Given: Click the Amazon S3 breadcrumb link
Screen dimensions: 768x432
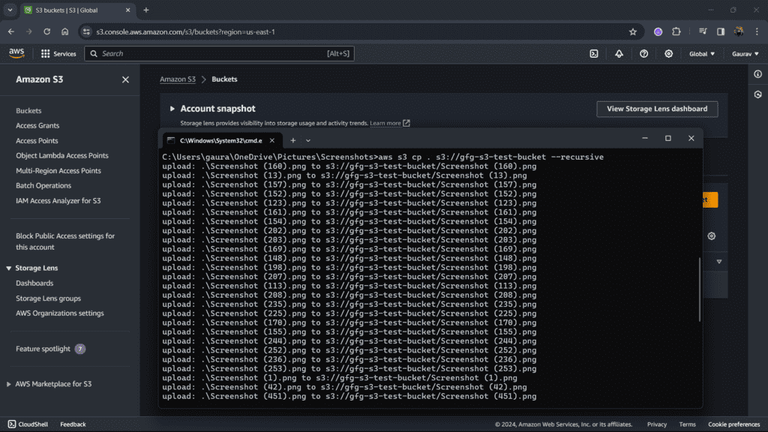Looking at the screenshot, I should [x=178, y=79].
